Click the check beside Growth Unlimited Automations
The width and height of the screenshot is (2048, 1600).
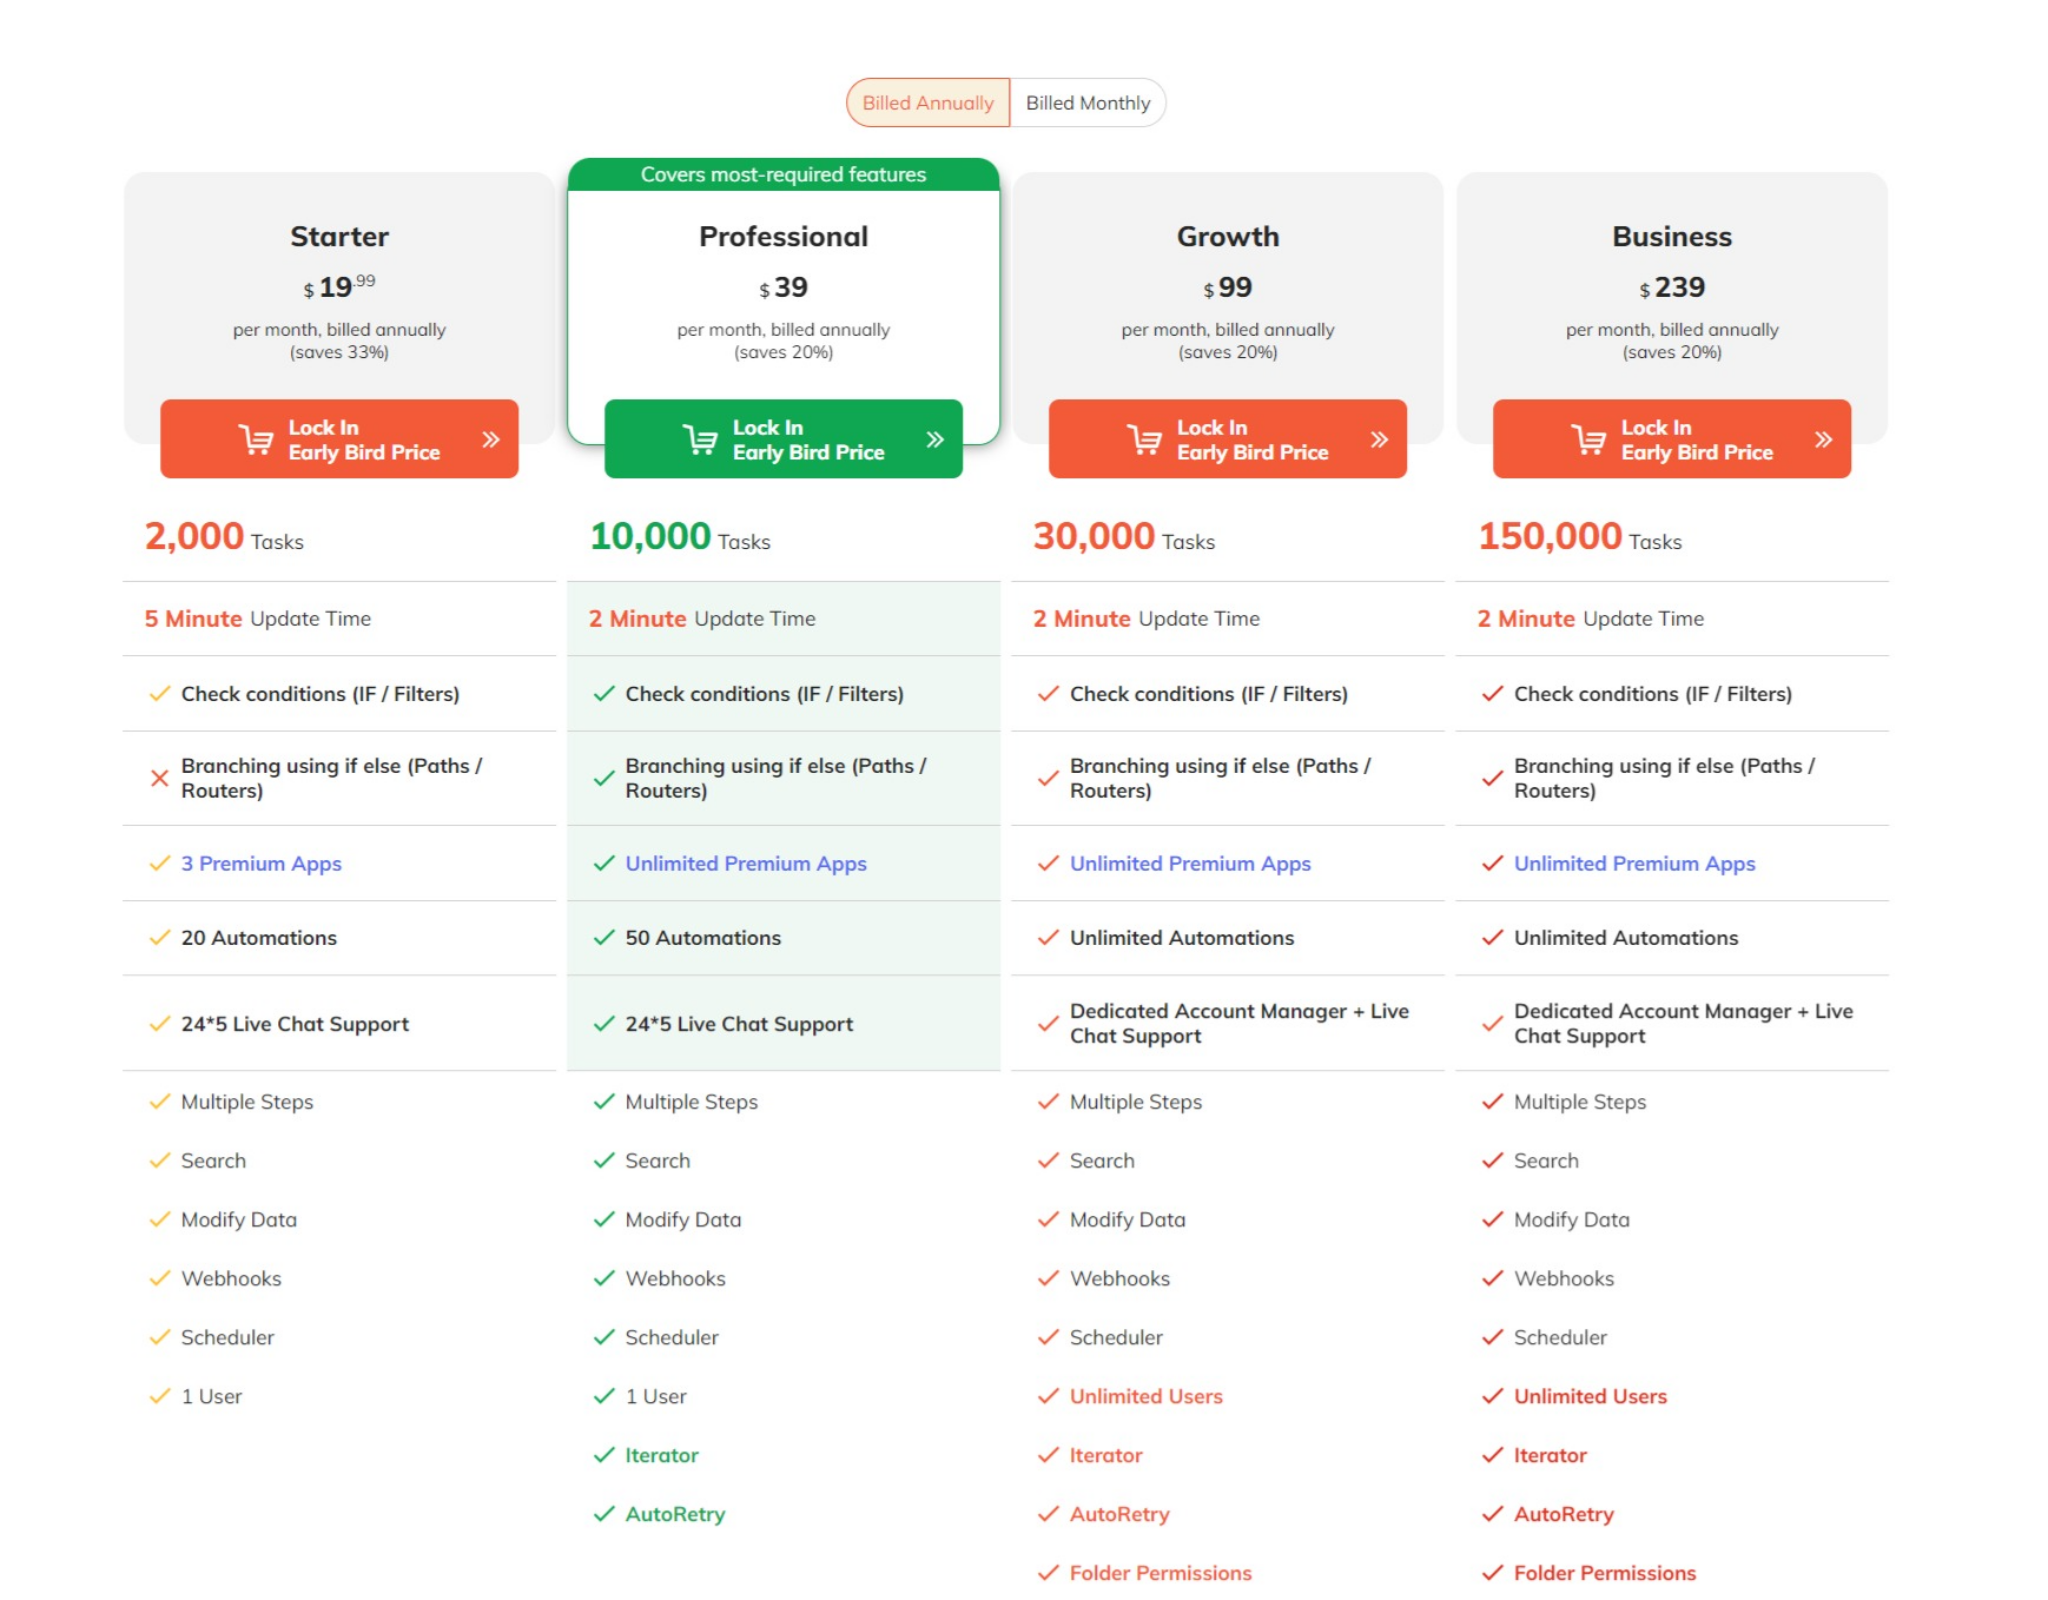coord(1047,937)
